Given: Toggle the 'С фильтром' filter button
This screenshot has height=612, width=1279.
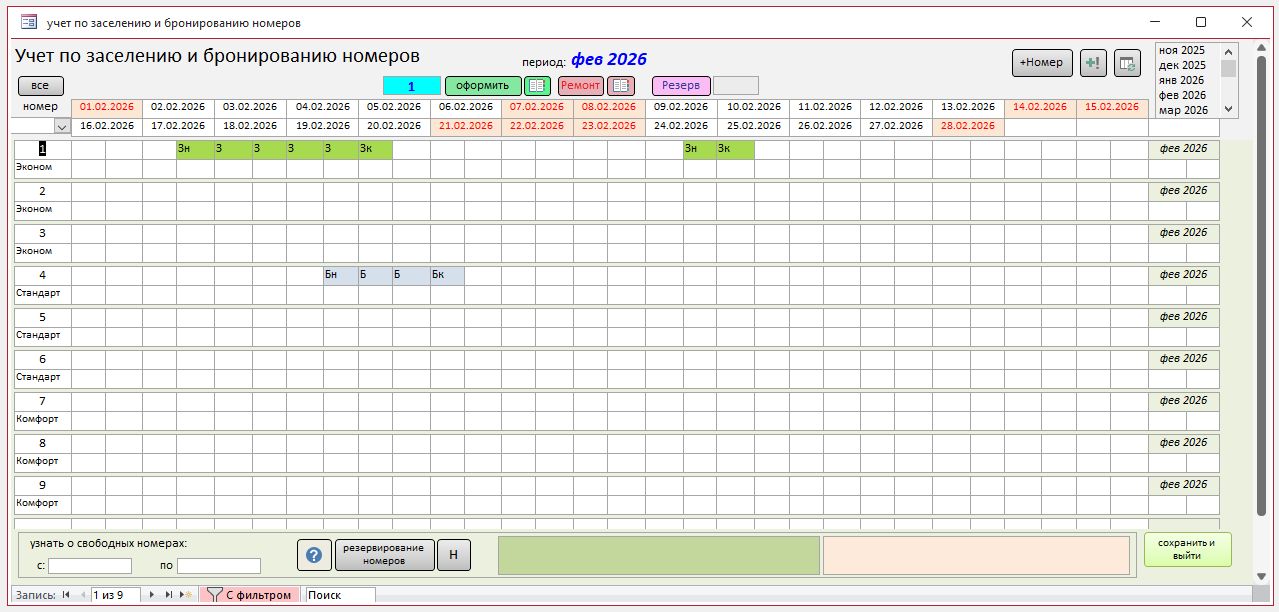Looking at the screenshot, I should 250,595.
